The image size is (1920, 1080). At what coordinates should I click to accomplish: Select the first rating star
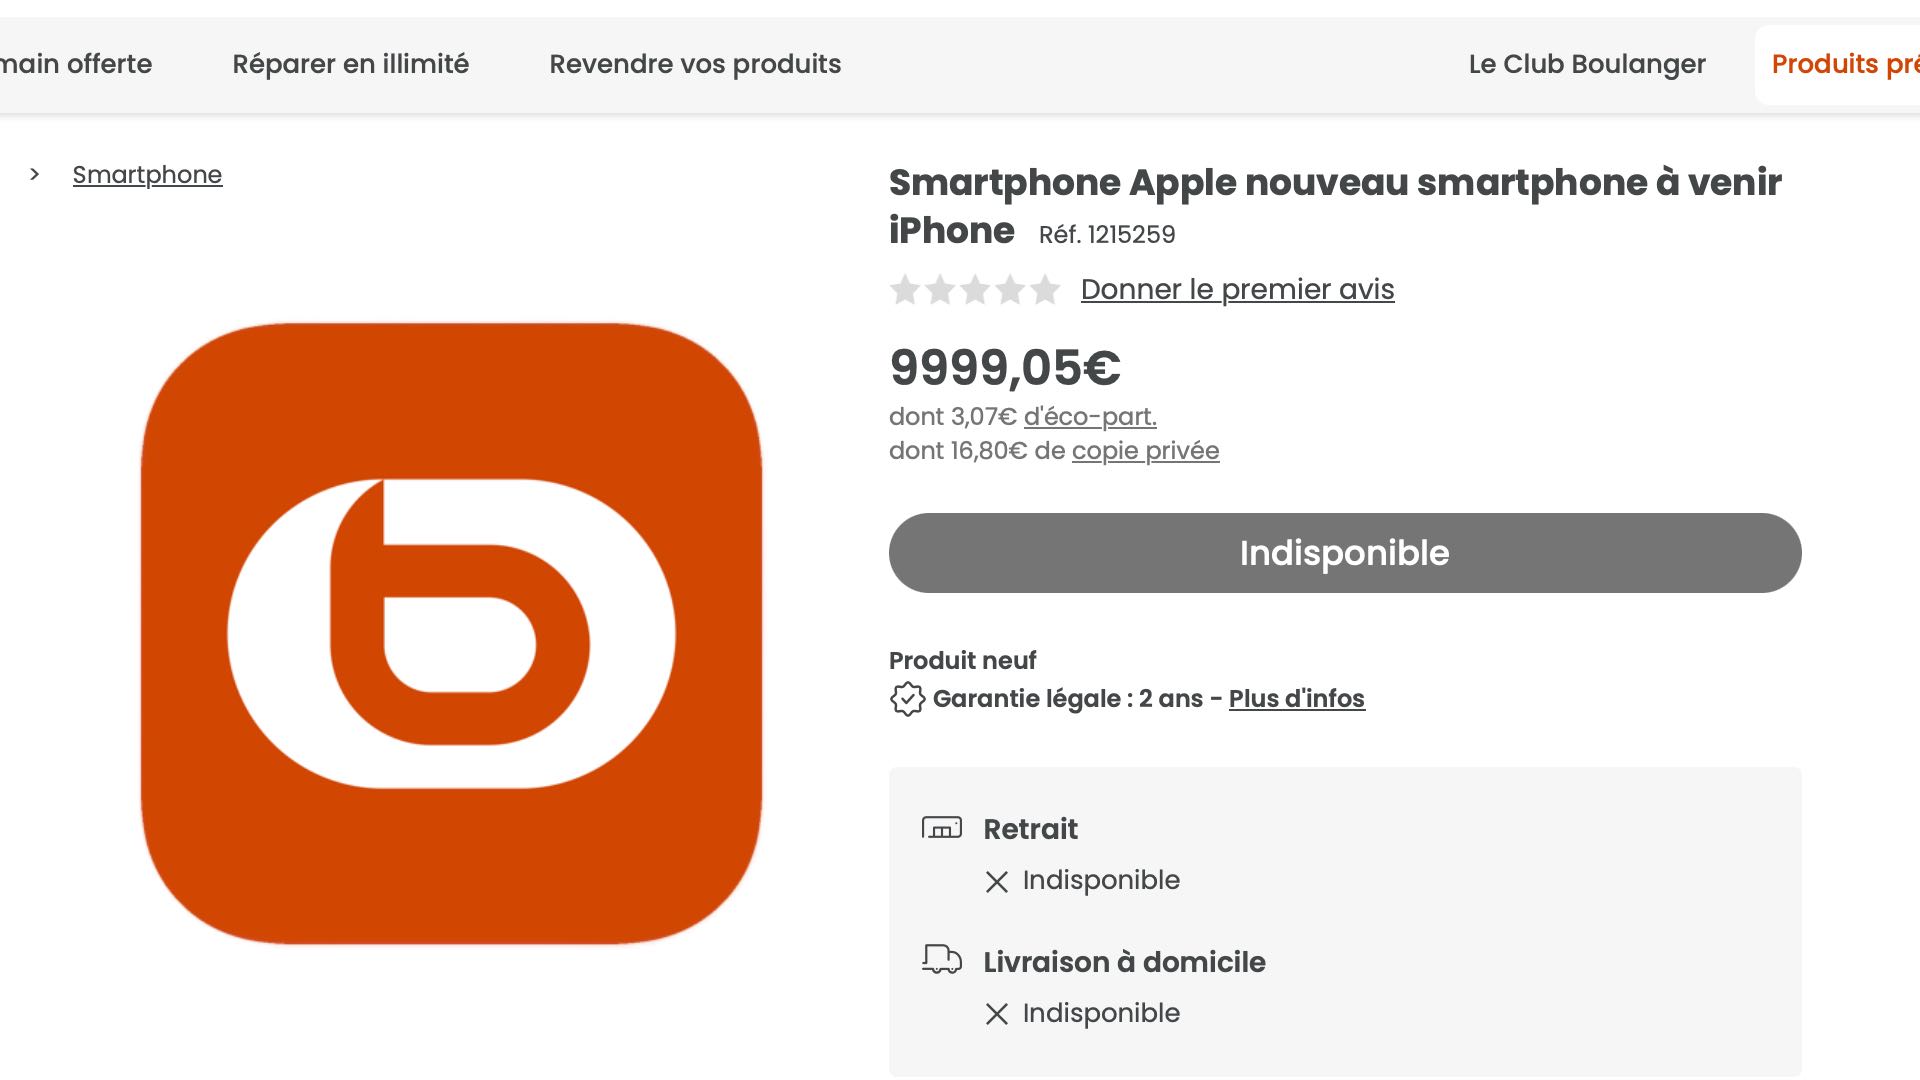coord(905,290)
